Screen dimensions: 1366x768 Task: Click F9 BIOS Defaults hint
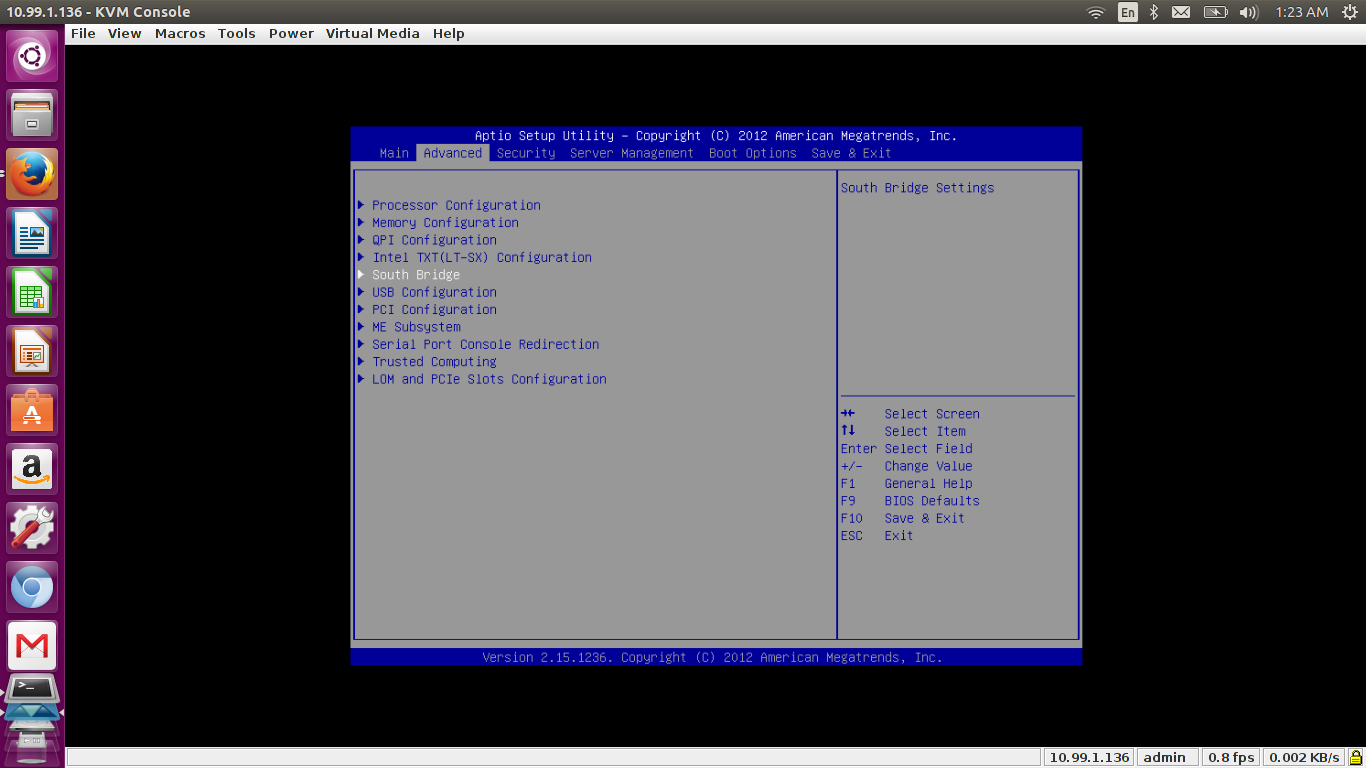point(910,501)
